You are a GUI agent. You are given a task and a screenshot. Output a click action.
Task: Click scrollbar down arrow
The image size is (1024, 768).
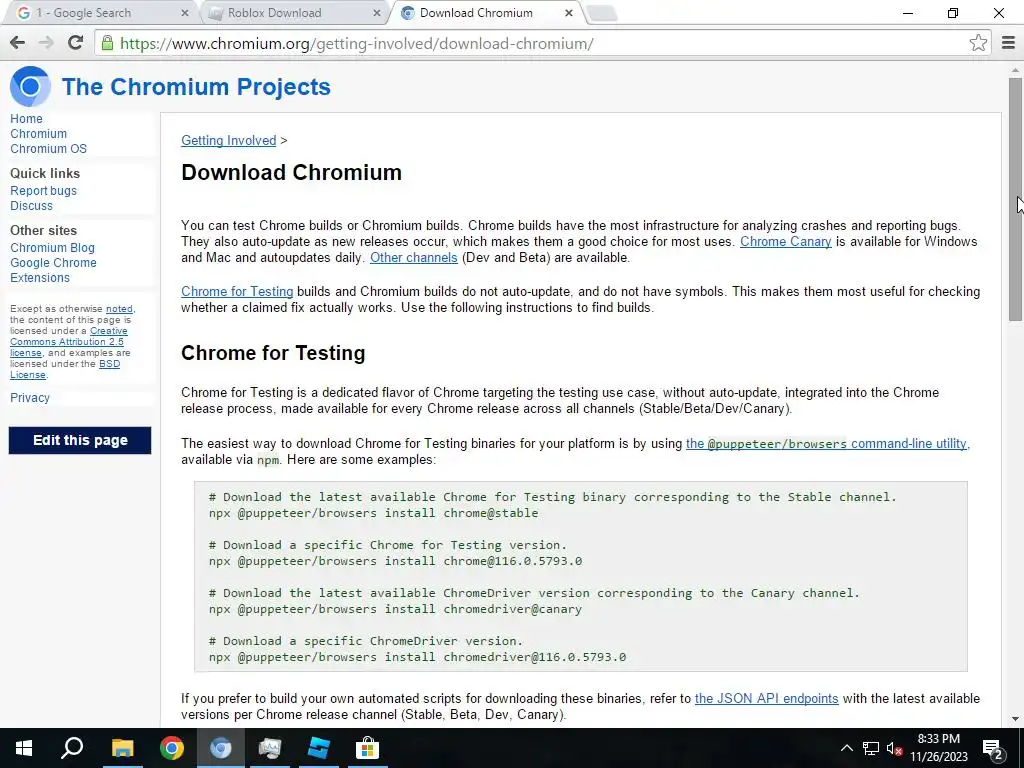pyautogui.click(x=1015, y=720)
